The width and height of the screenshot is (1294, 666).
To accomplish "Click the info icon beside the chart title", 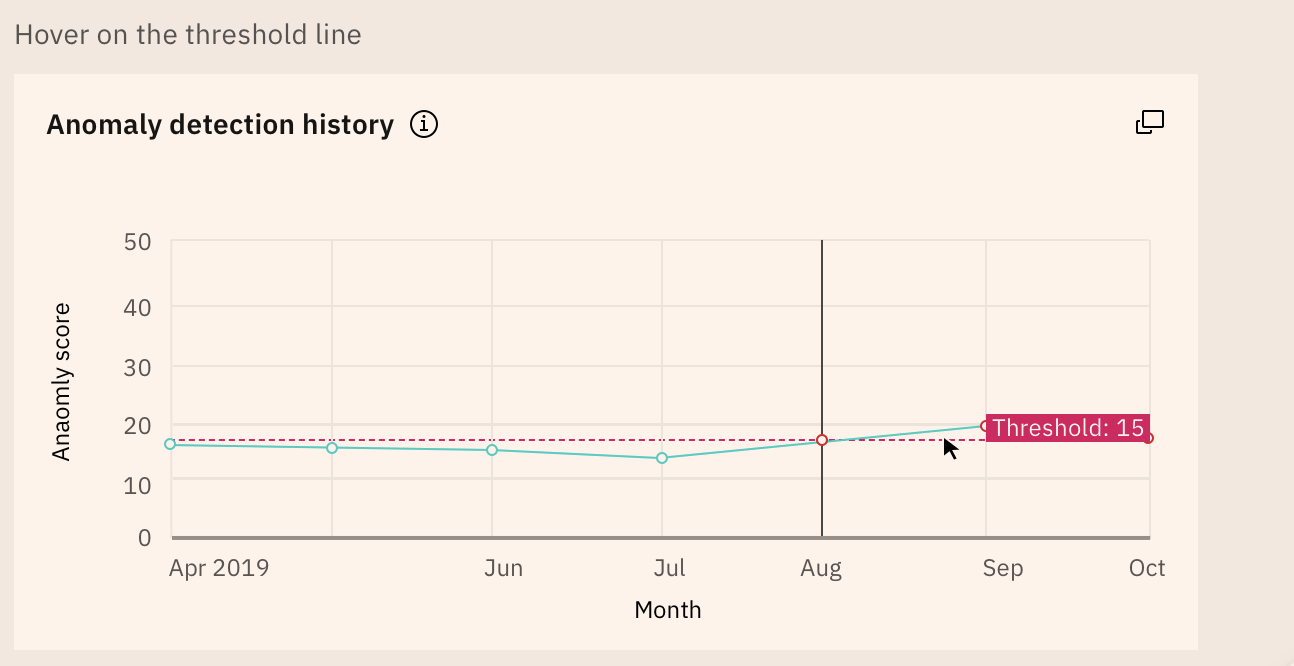I will click(x=424, y=123).
